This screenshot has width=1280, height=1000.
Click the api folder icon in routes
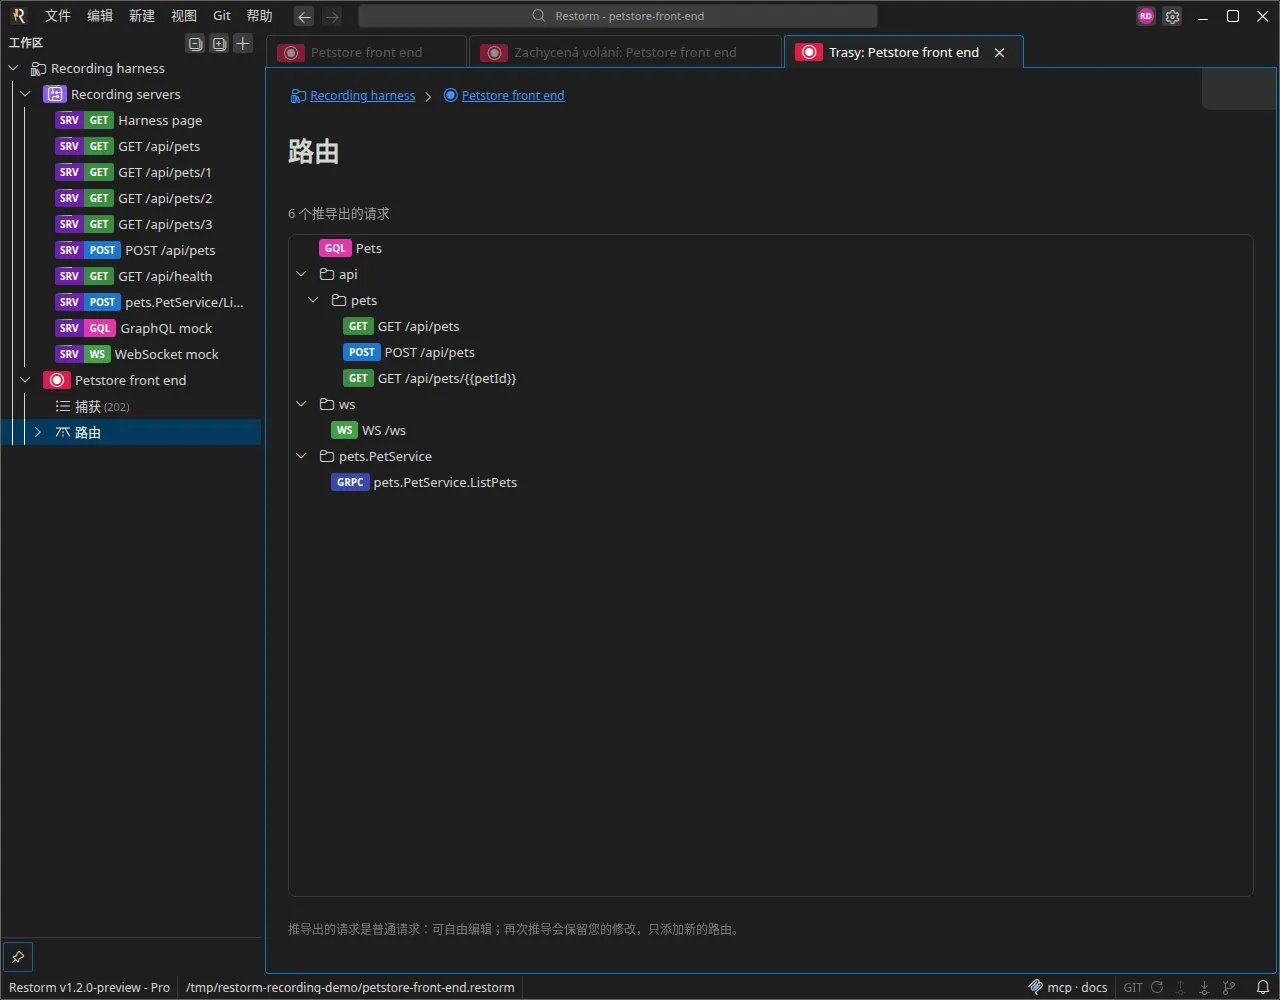[326, 274]
